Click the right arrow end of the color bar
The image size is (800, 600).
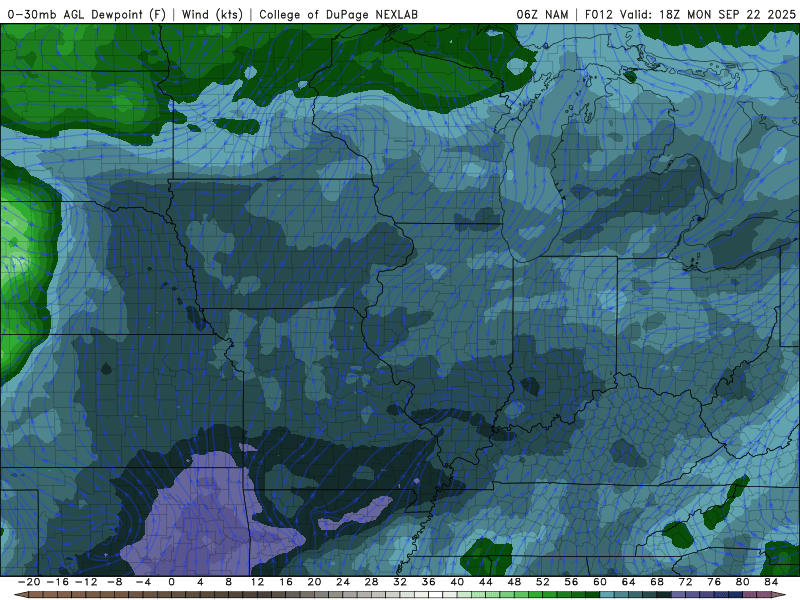780,595
